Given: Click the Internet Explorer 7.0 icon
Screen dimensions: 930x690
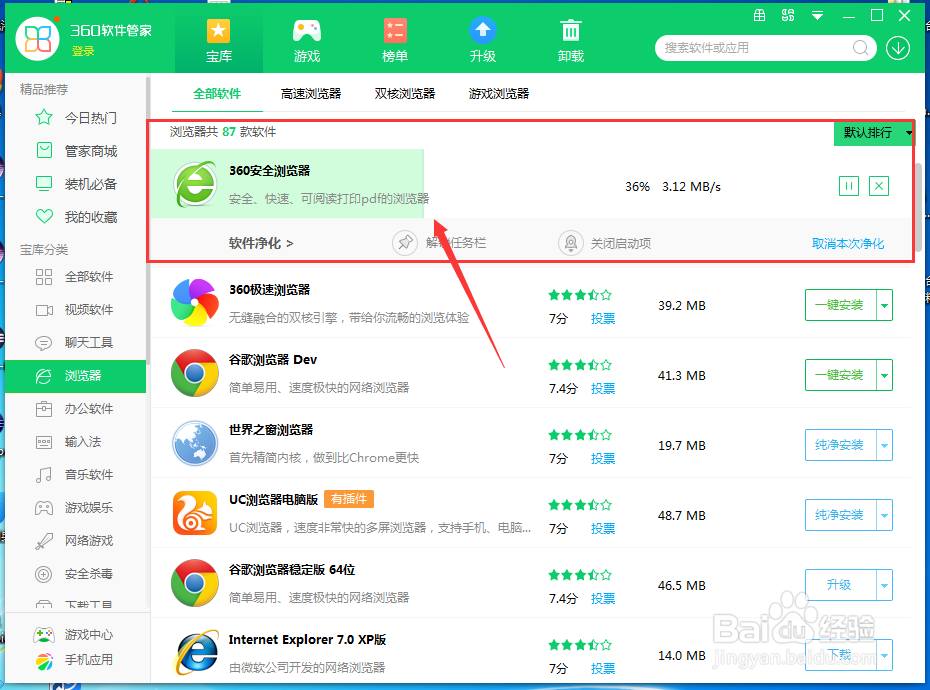Looking at the screenshot, I should tap(196, 652).
